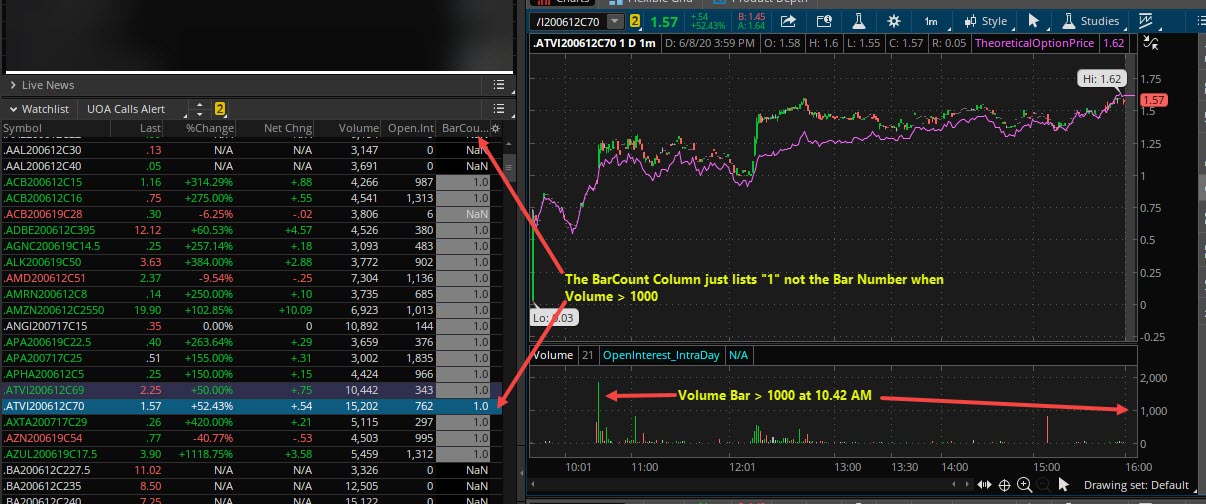Select the .AZUL200619C17.5 row
The height and width of the screenshot is (504, 1206).
pyautogui.click(x=250, y=454)
